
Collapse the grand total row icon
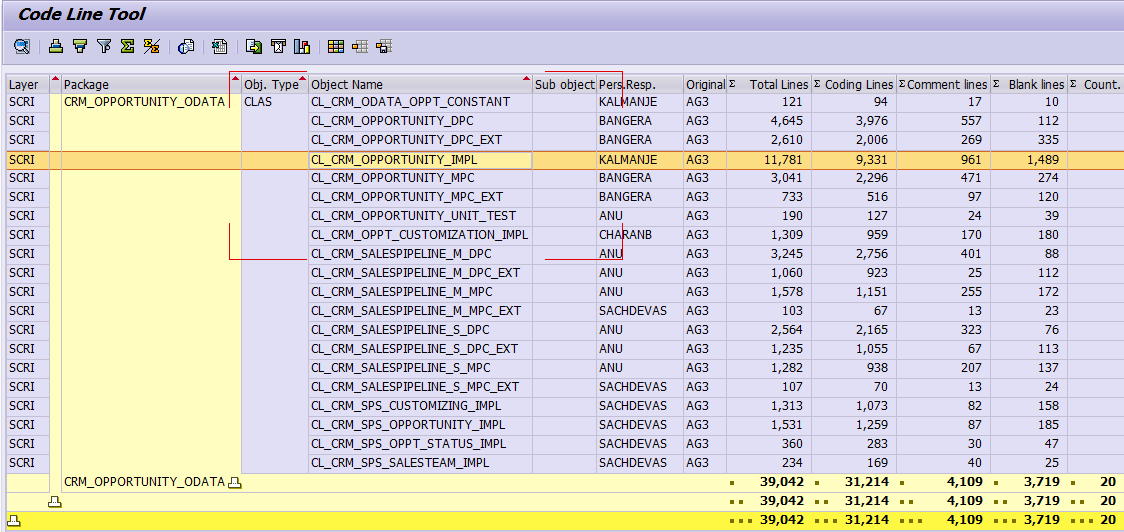(13, 521)
